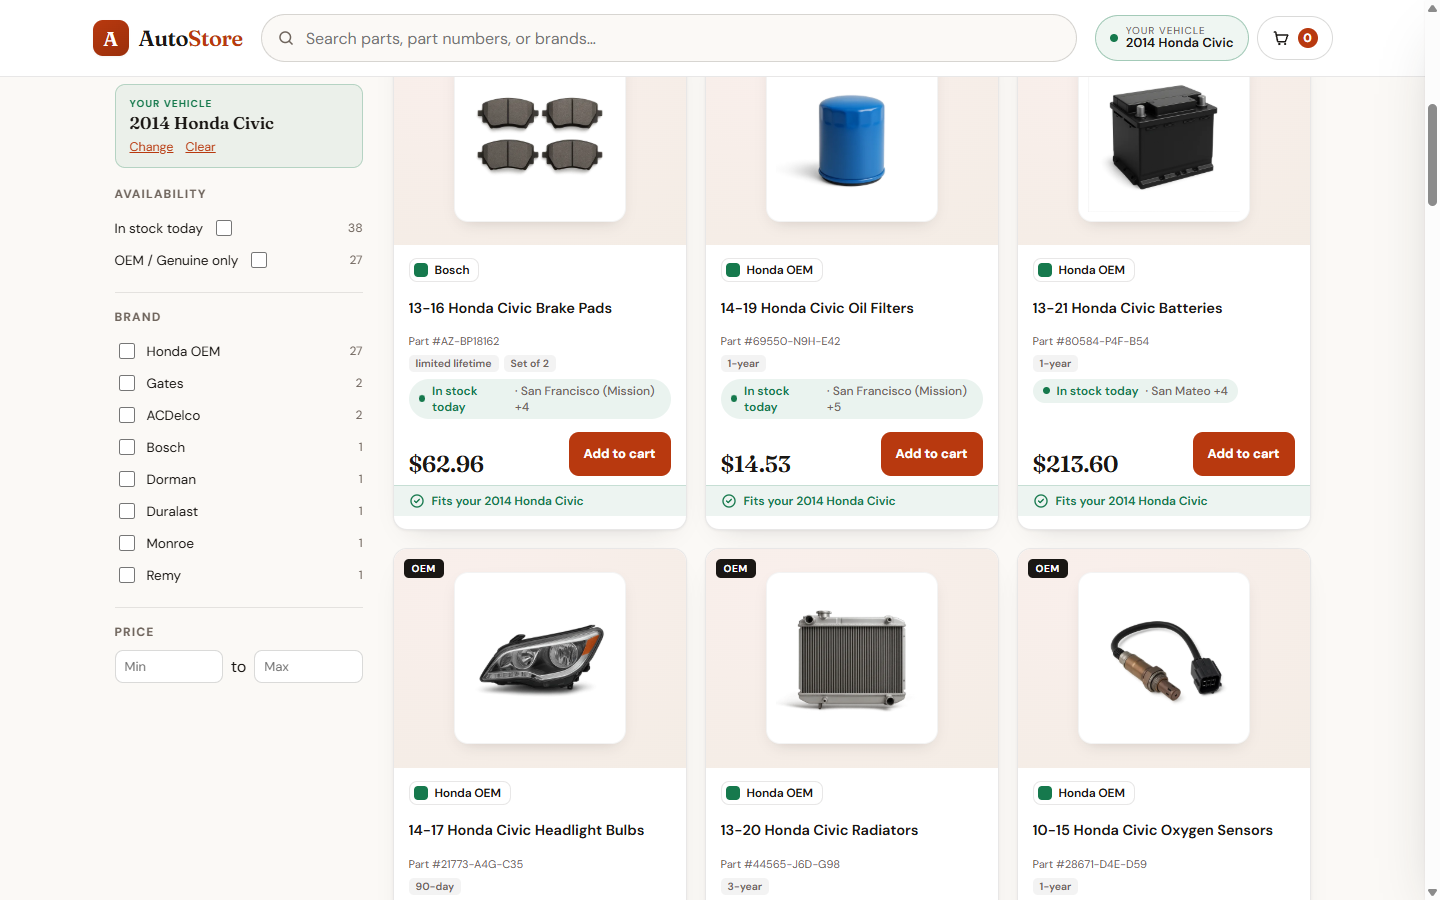
Task: Open the 2014 Honda Civic vehicle selector in header
Action: pos(1171,38)
